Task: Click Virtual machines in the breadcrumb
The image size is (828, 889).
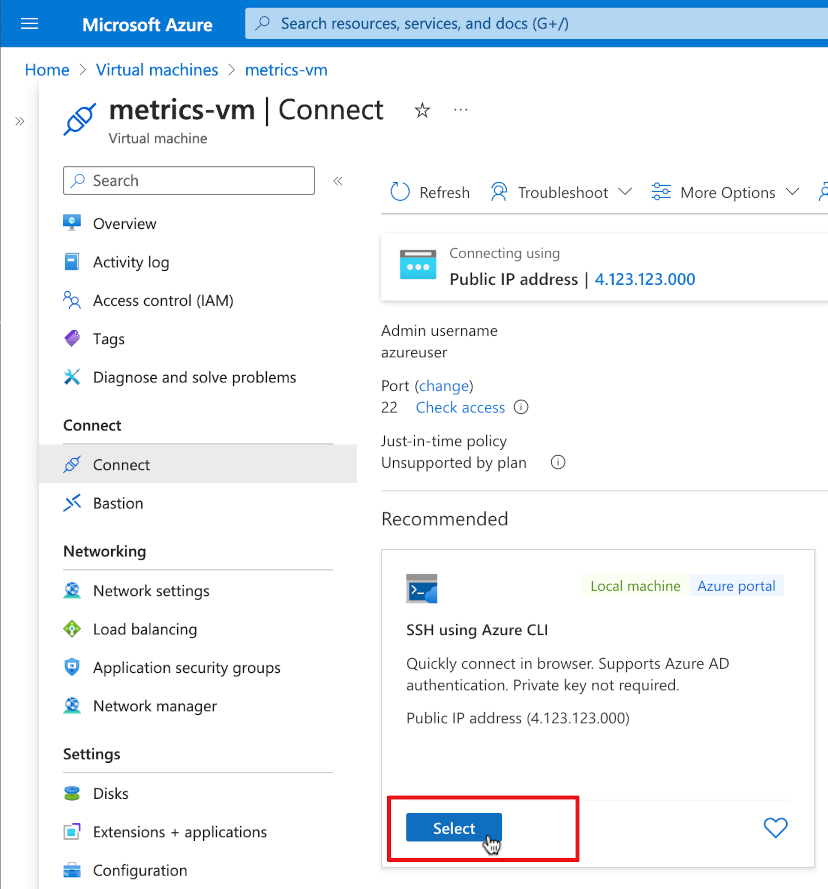Action: click(157, 69)
